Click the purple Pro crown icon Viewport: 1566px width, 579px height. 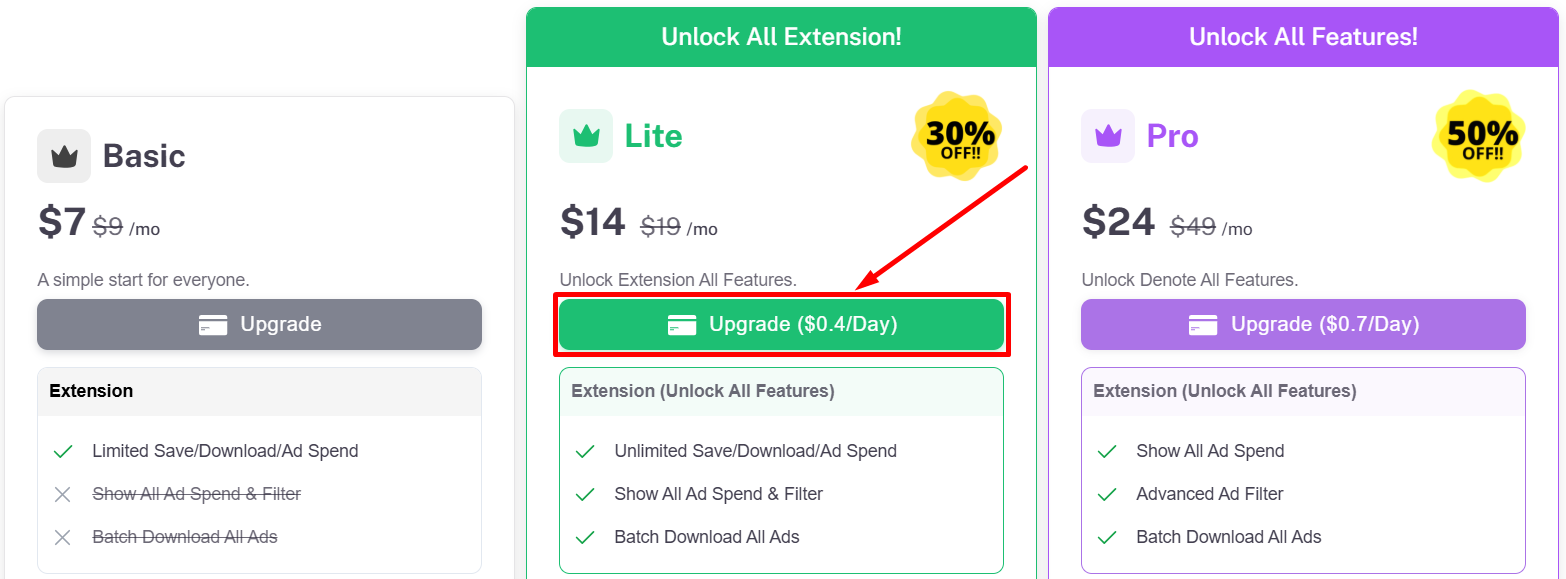(1107, 136)
